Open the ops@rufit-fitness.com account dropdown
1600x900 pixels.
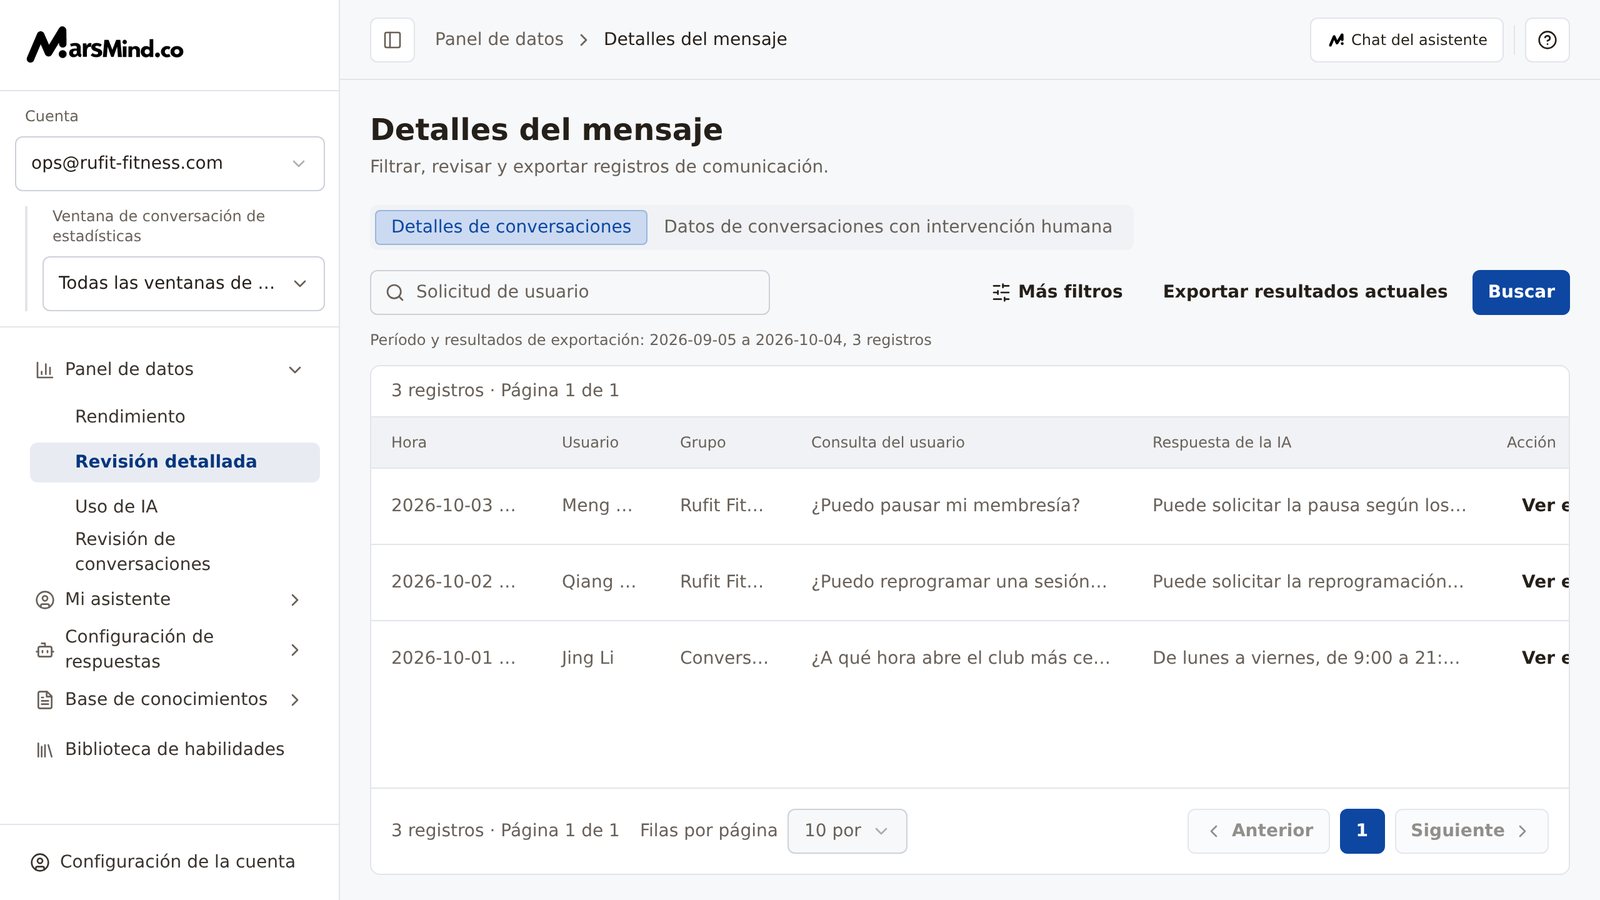click(170, 163)
